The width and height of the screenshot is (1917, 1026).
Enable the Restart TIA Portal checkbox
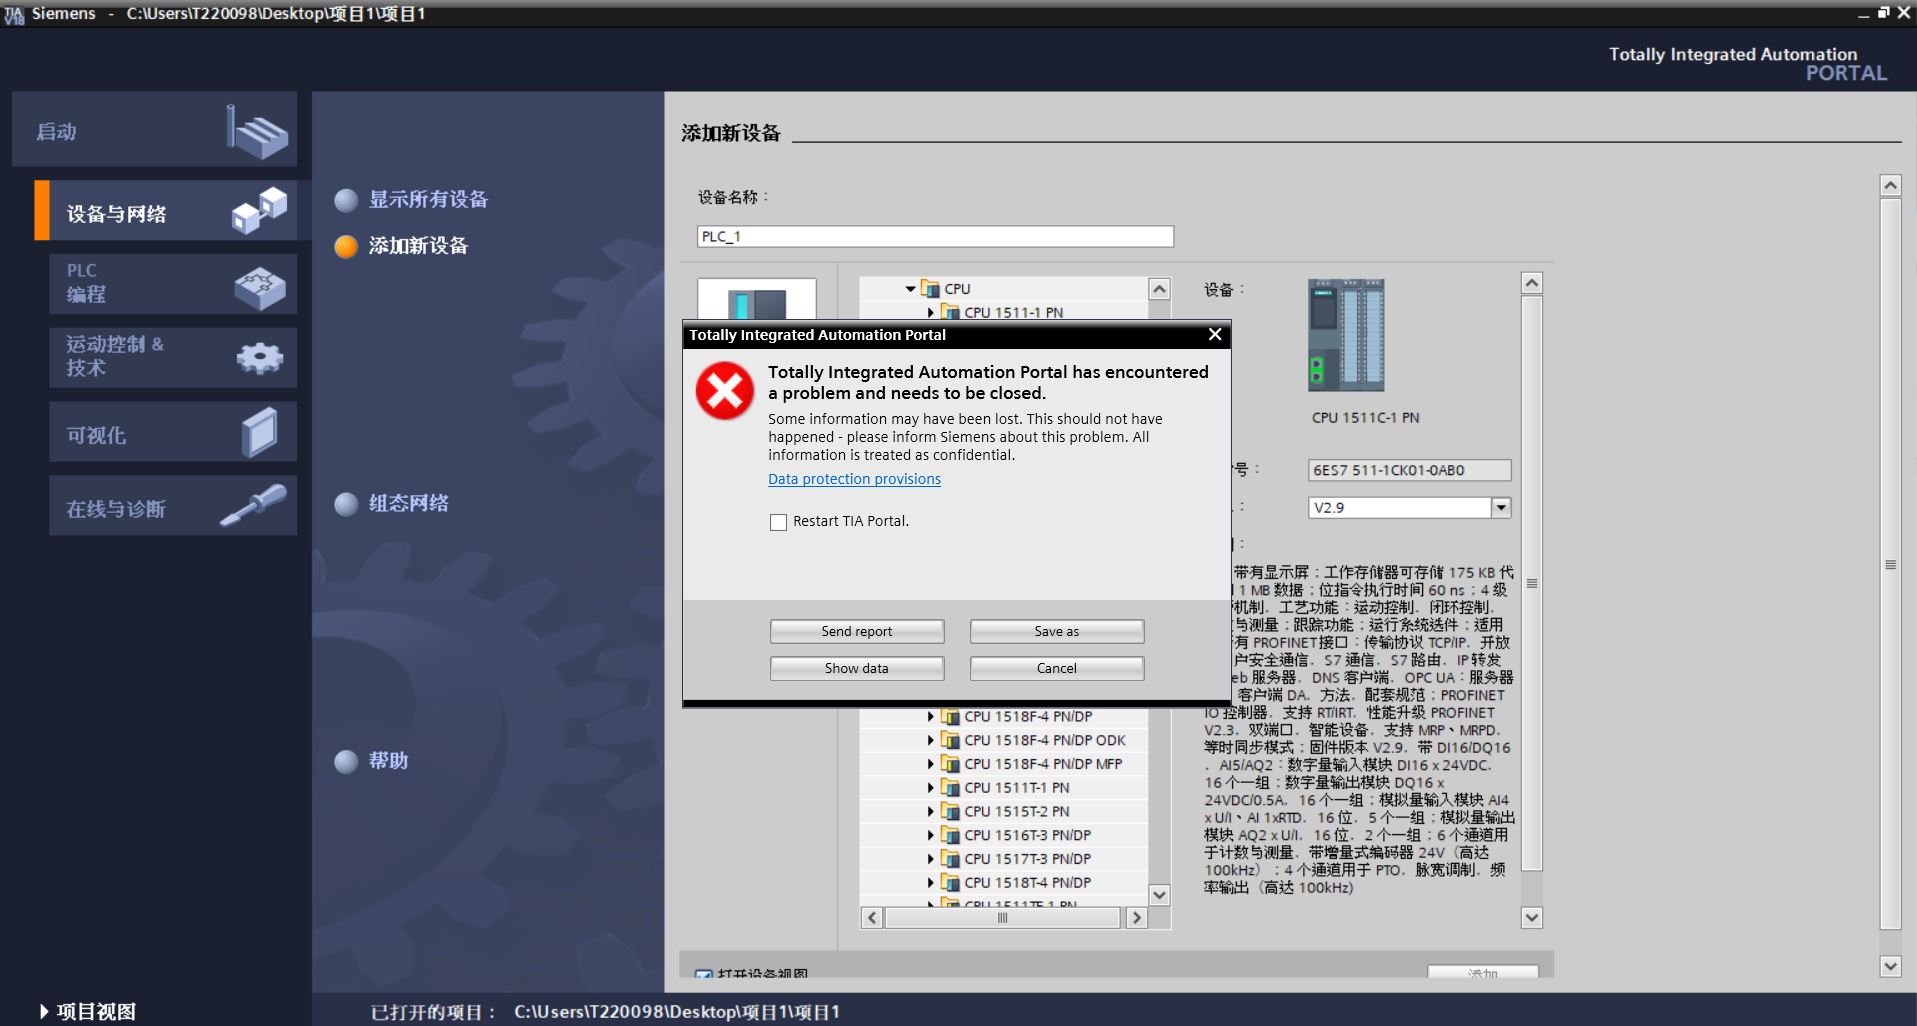click(x=778, y=522)
